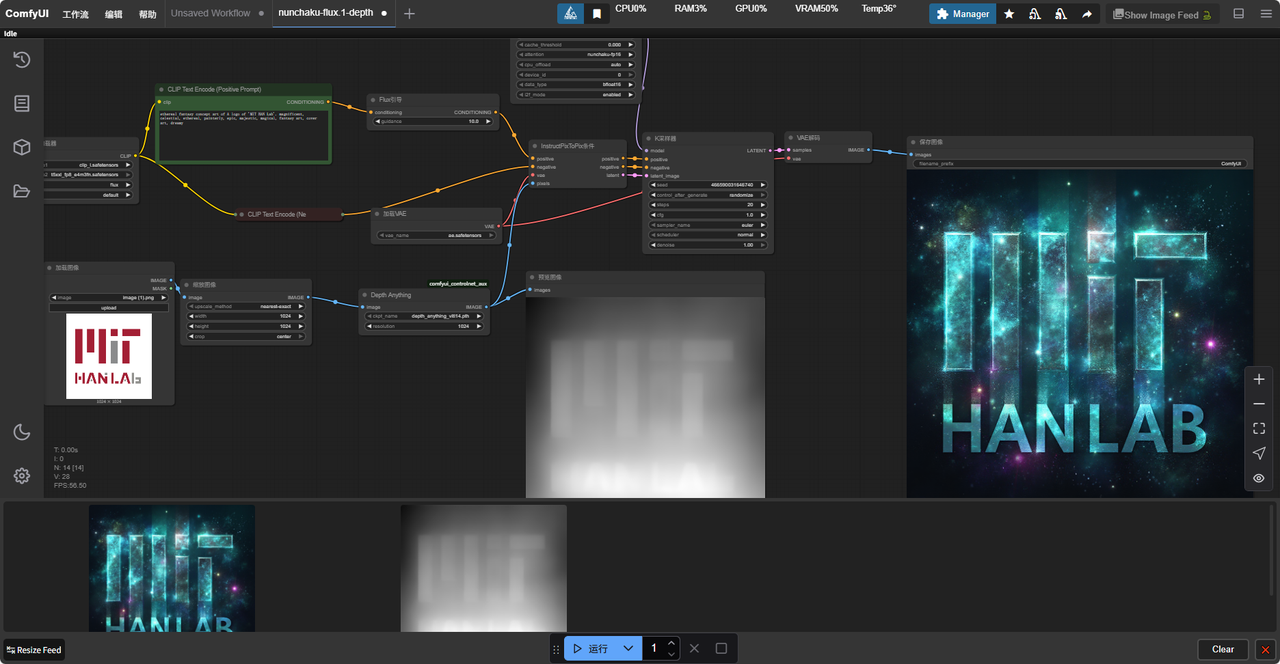
Task: Click the cfg 1.0 value slider
Action: [707, 215]
